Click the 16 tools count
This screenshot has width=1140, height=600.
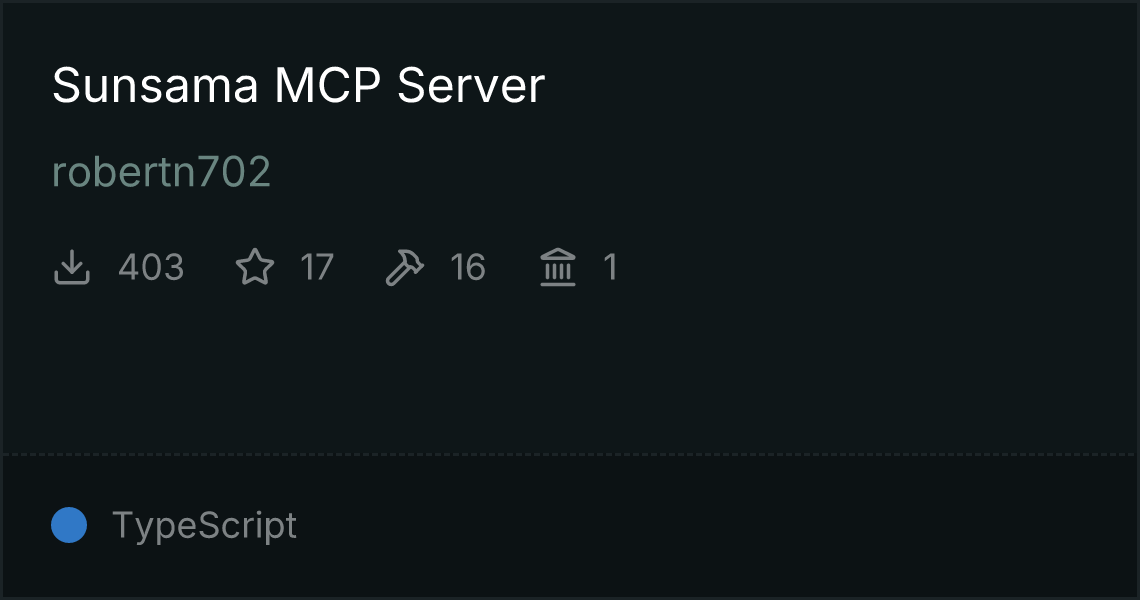tap(467, 267)
